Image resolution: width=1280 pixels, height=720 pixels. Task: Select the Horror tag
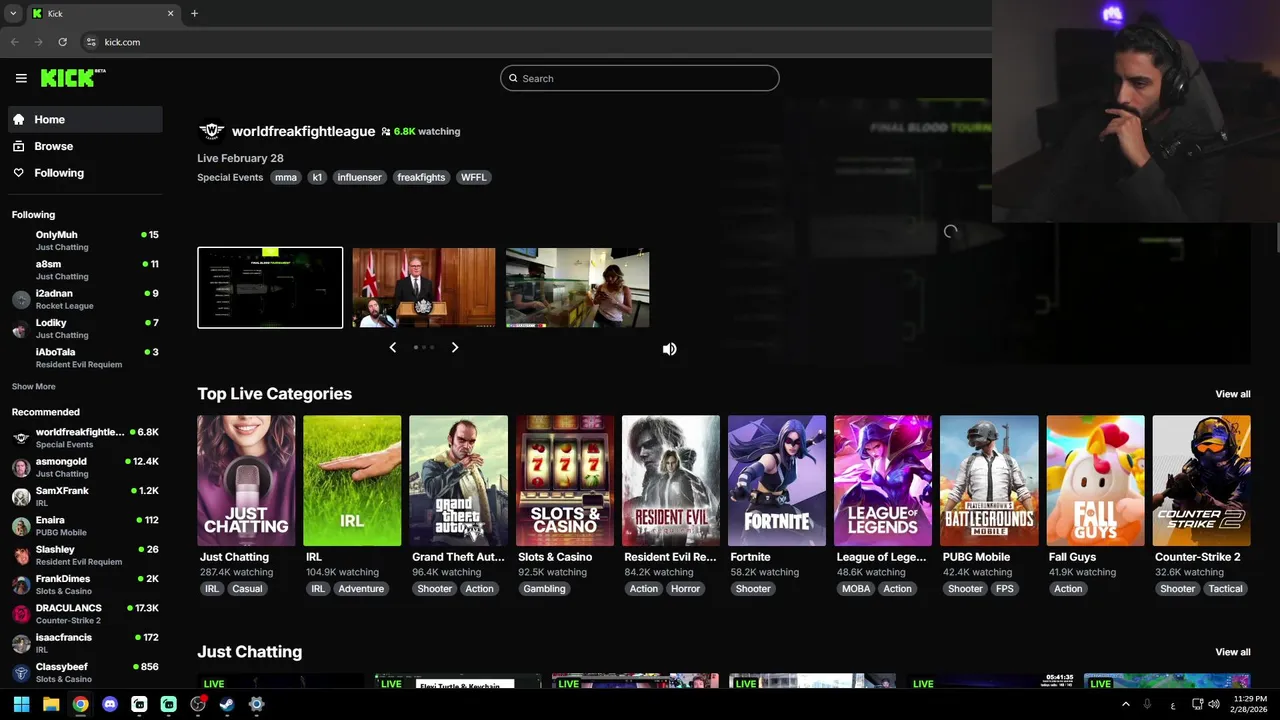coord(686,589)
